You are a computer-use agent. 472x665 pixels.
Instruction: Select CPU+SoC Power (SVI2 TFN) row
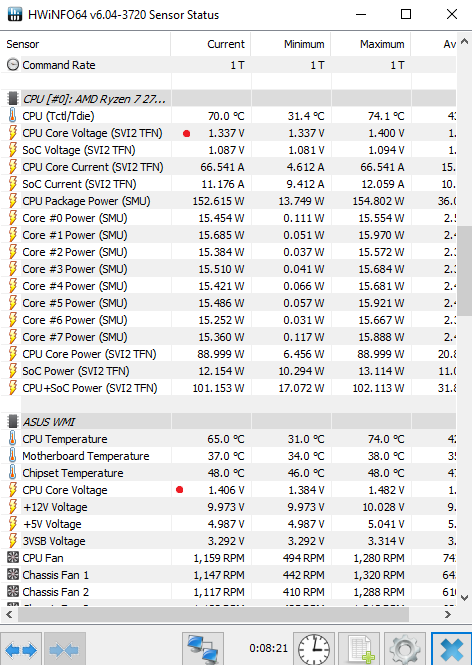click(228, 388)
